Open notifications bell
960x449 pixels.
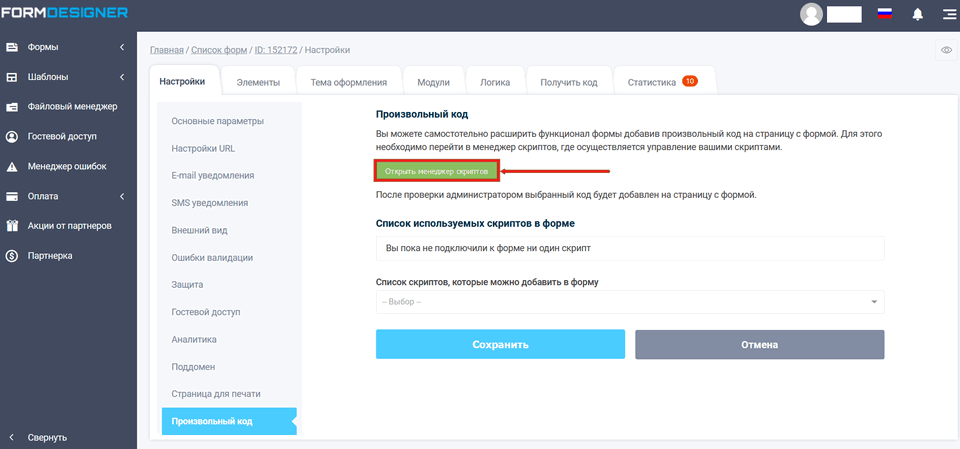pos(917,14)
